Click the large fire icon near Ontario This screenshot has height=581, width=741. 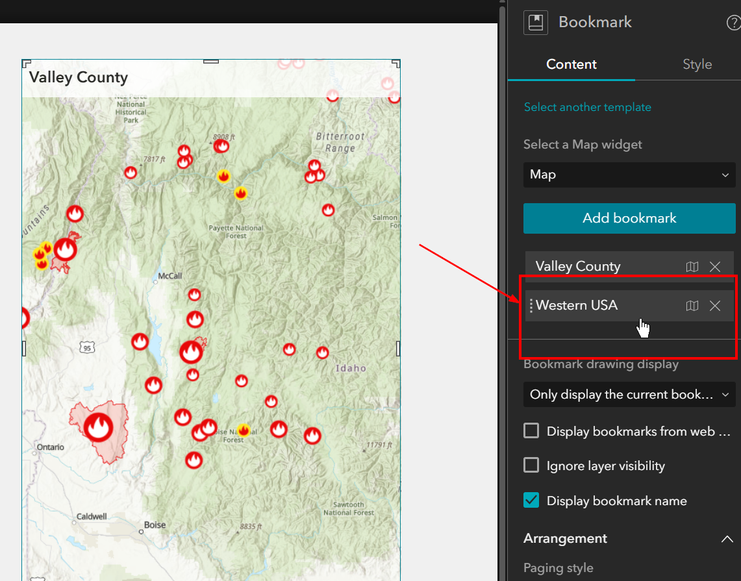[x=98, y=427]
